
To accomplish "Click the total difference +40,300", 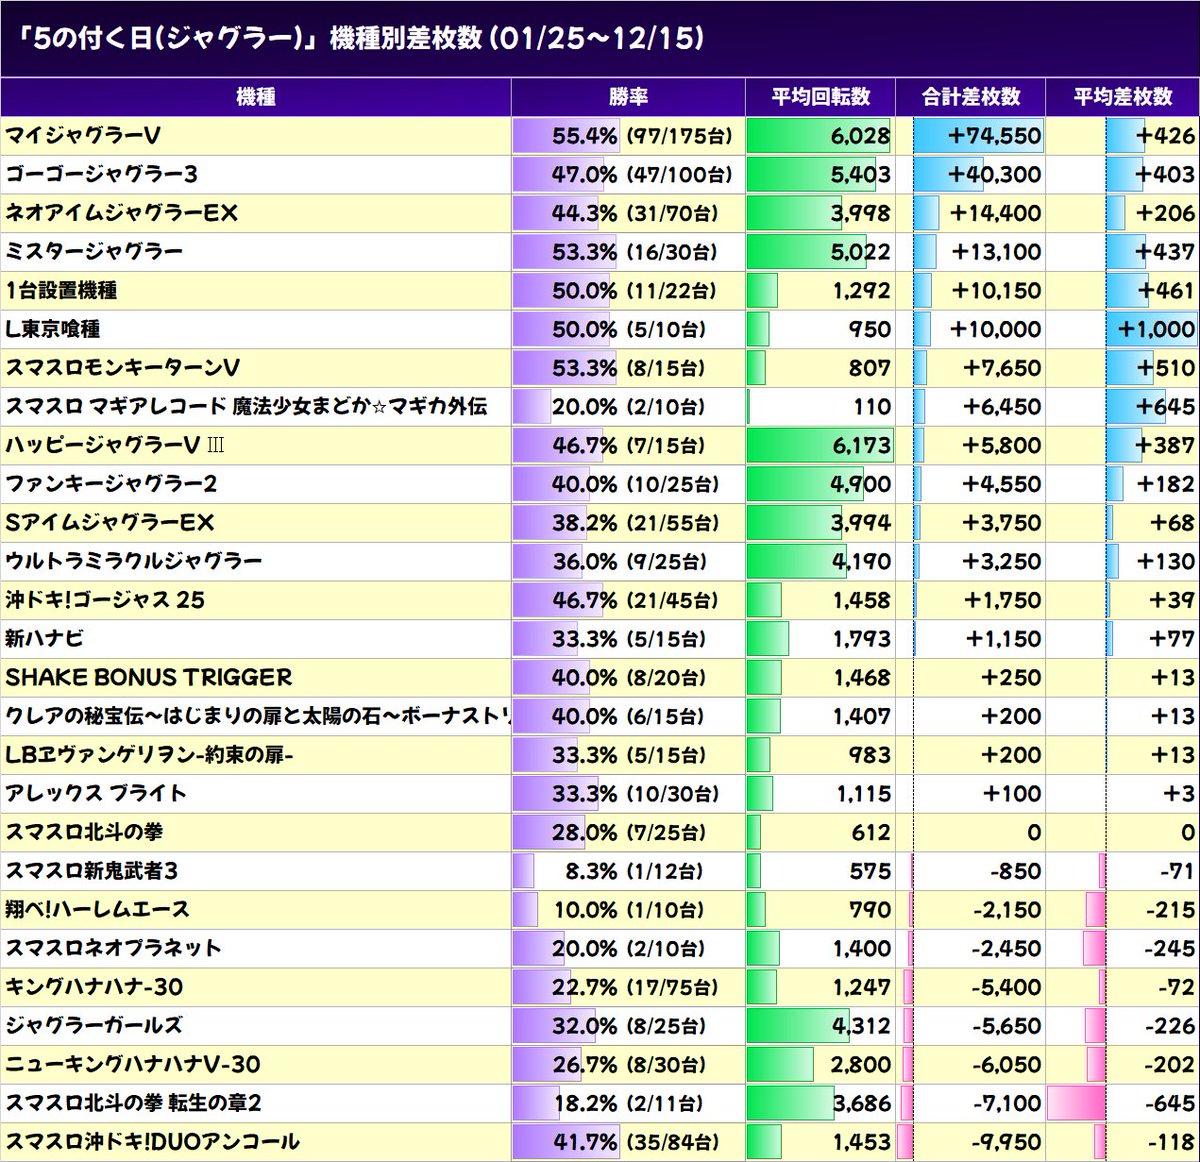I will (x=994, y=174).
